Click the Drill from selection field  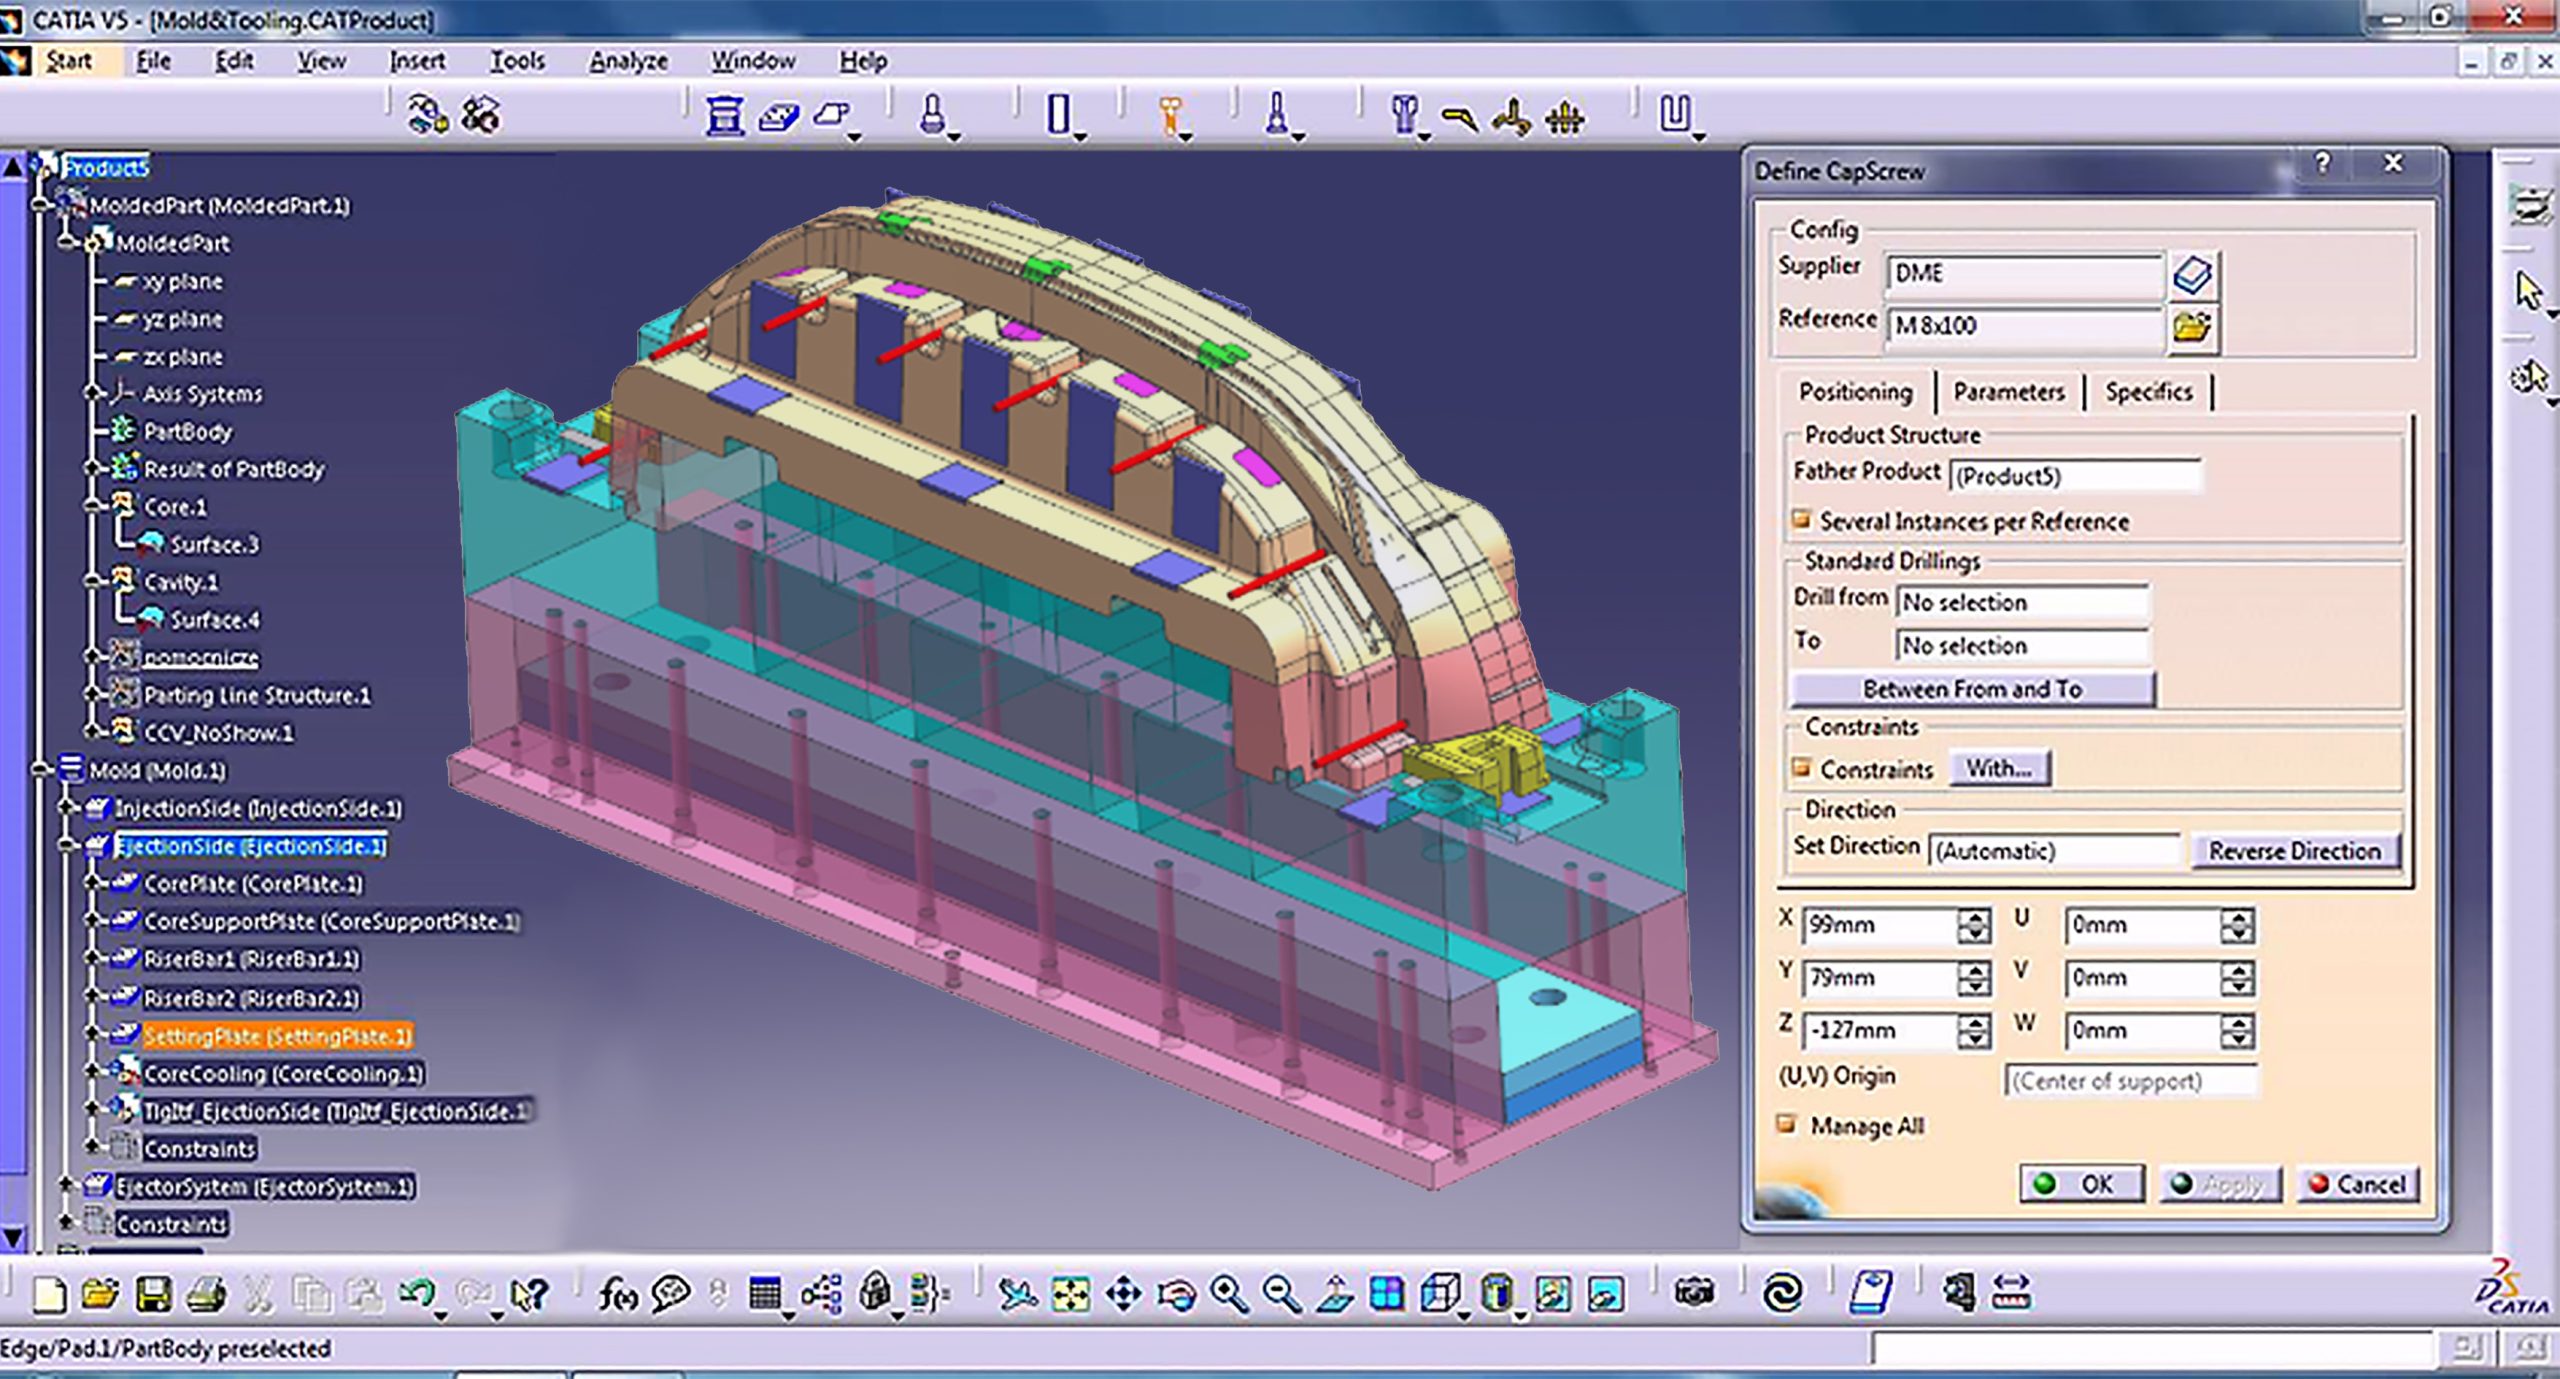[2022, 602]
